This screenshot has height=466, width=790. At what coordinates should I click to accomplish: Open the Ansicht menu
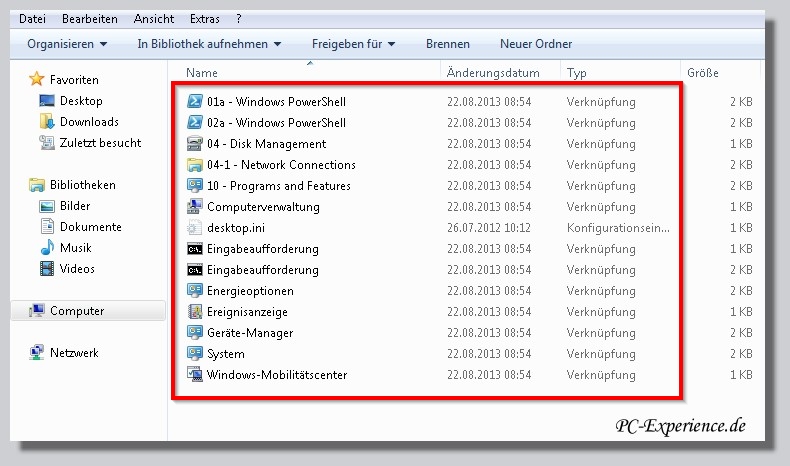point(153,19)
